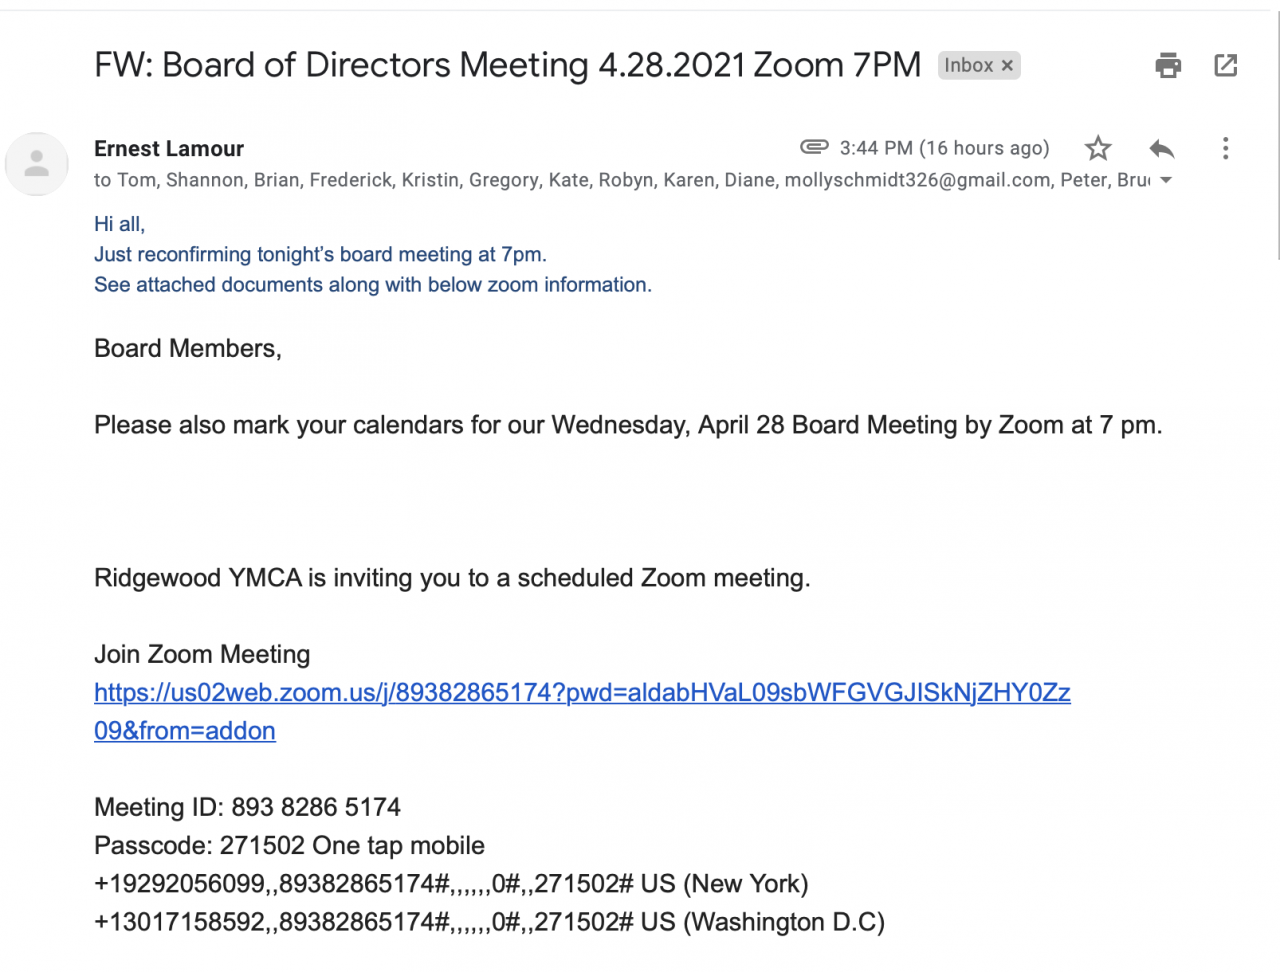Image resolution: width=1280 pixels, height=972 pixels.
Task: Reply to the email with the arrow icon
Action: [x=1162, y=149]
